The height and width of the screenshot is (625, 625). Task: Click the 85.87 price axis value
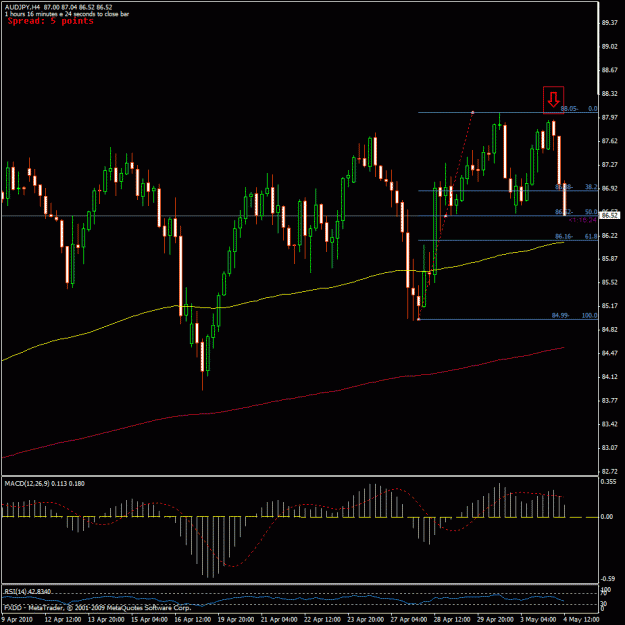pyautogui.click(x=609, y=259)
